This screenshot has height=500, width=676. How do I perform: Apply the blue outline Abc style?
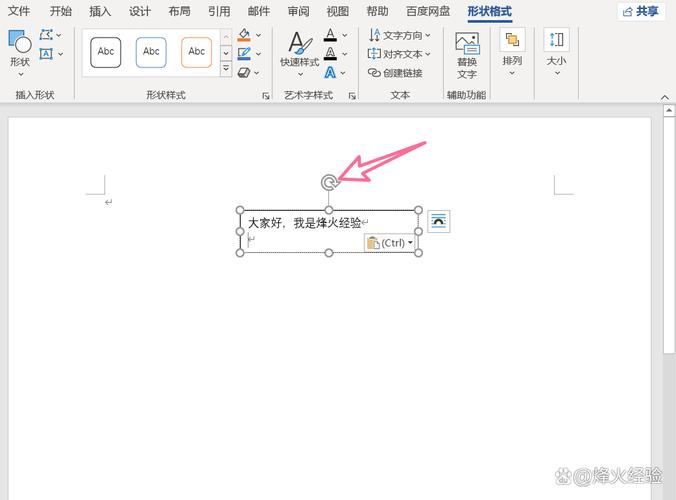coord(151,52)
